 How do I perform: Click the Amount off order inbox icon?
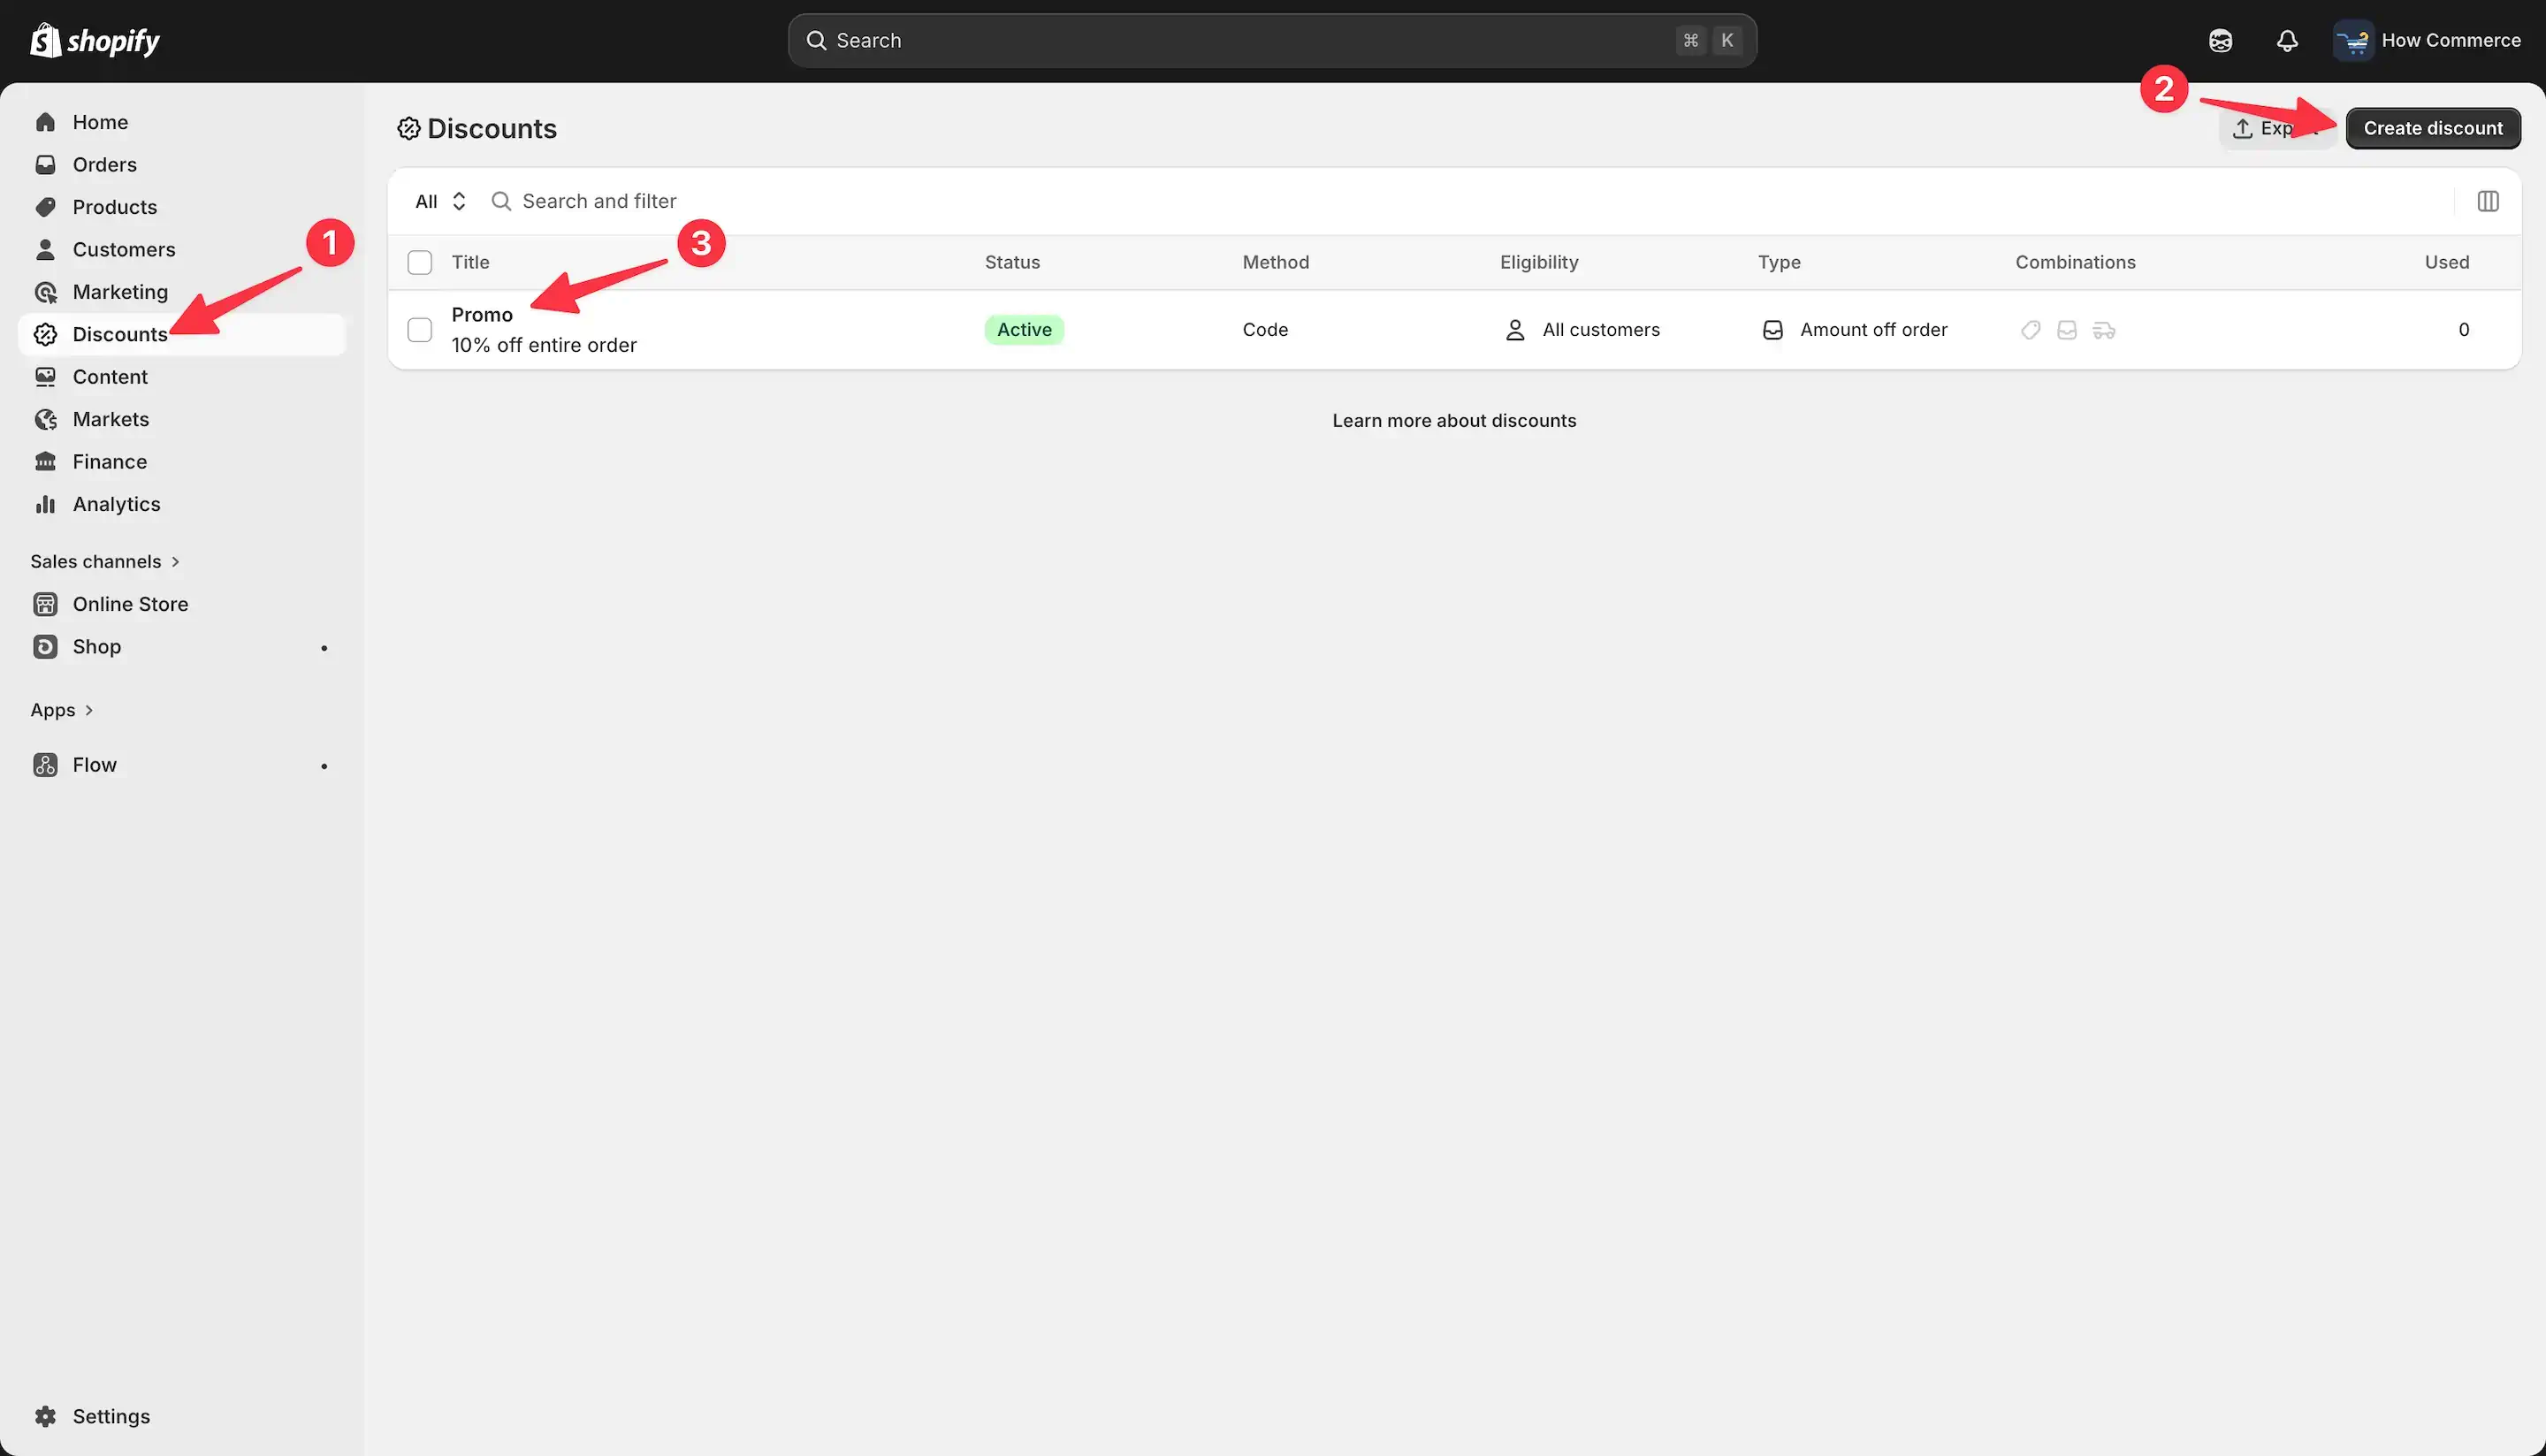pyautogui.click(x=1772, y=330)
